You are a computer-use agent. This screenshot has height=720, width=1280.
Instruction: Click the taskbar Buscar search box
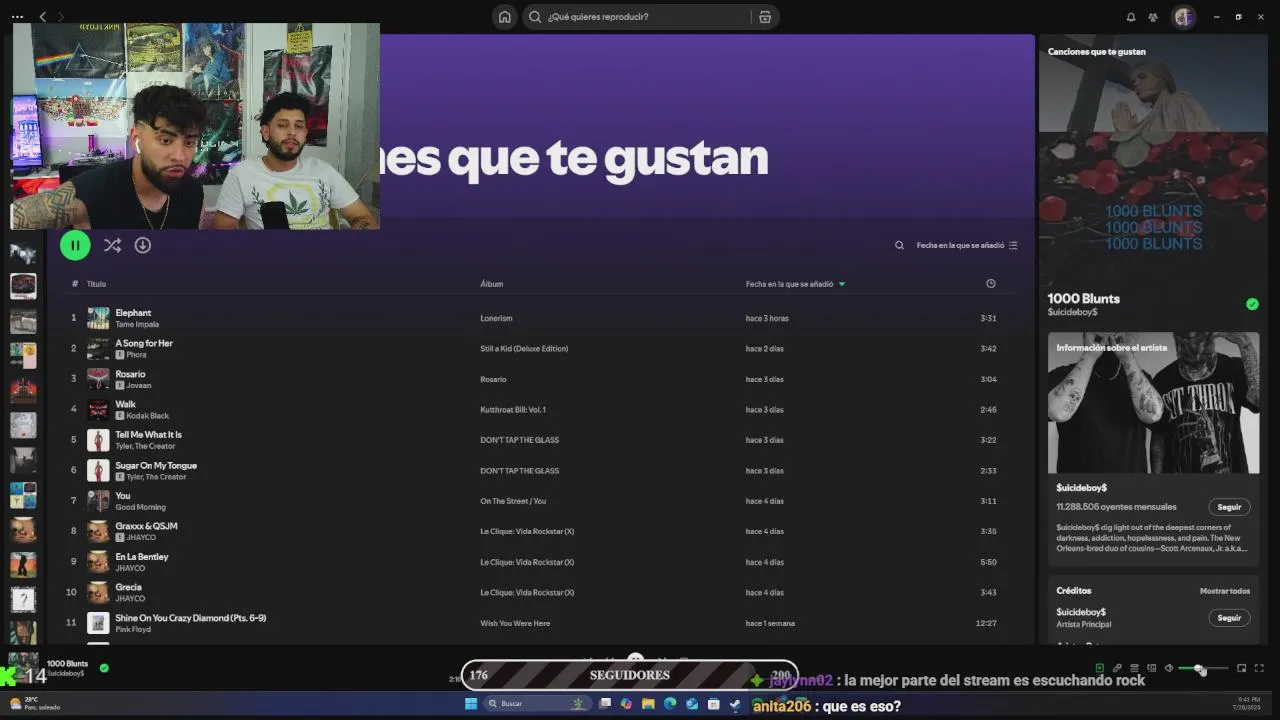[538, 704]
